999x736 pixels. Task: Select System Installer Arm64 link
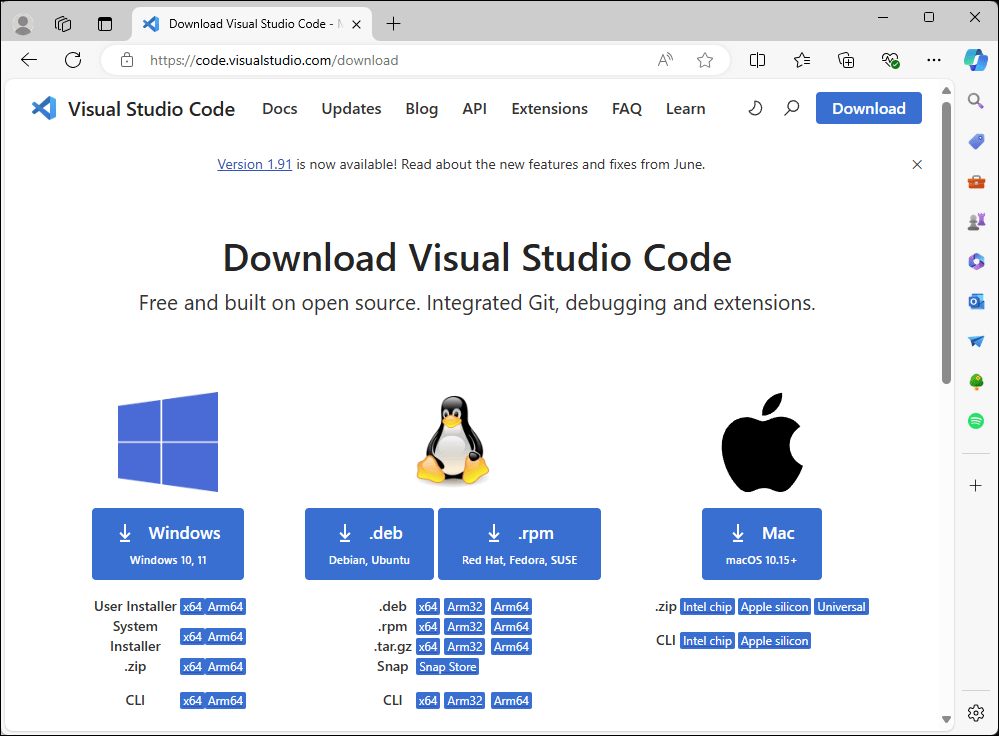coord(226,637)
